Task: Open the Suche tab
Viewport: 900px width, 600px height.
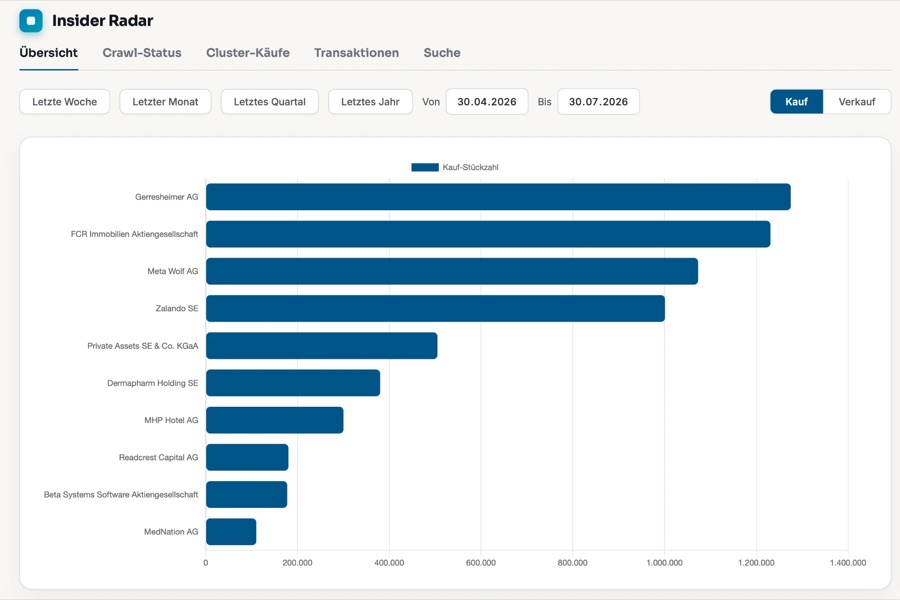Action: (442, 53)
